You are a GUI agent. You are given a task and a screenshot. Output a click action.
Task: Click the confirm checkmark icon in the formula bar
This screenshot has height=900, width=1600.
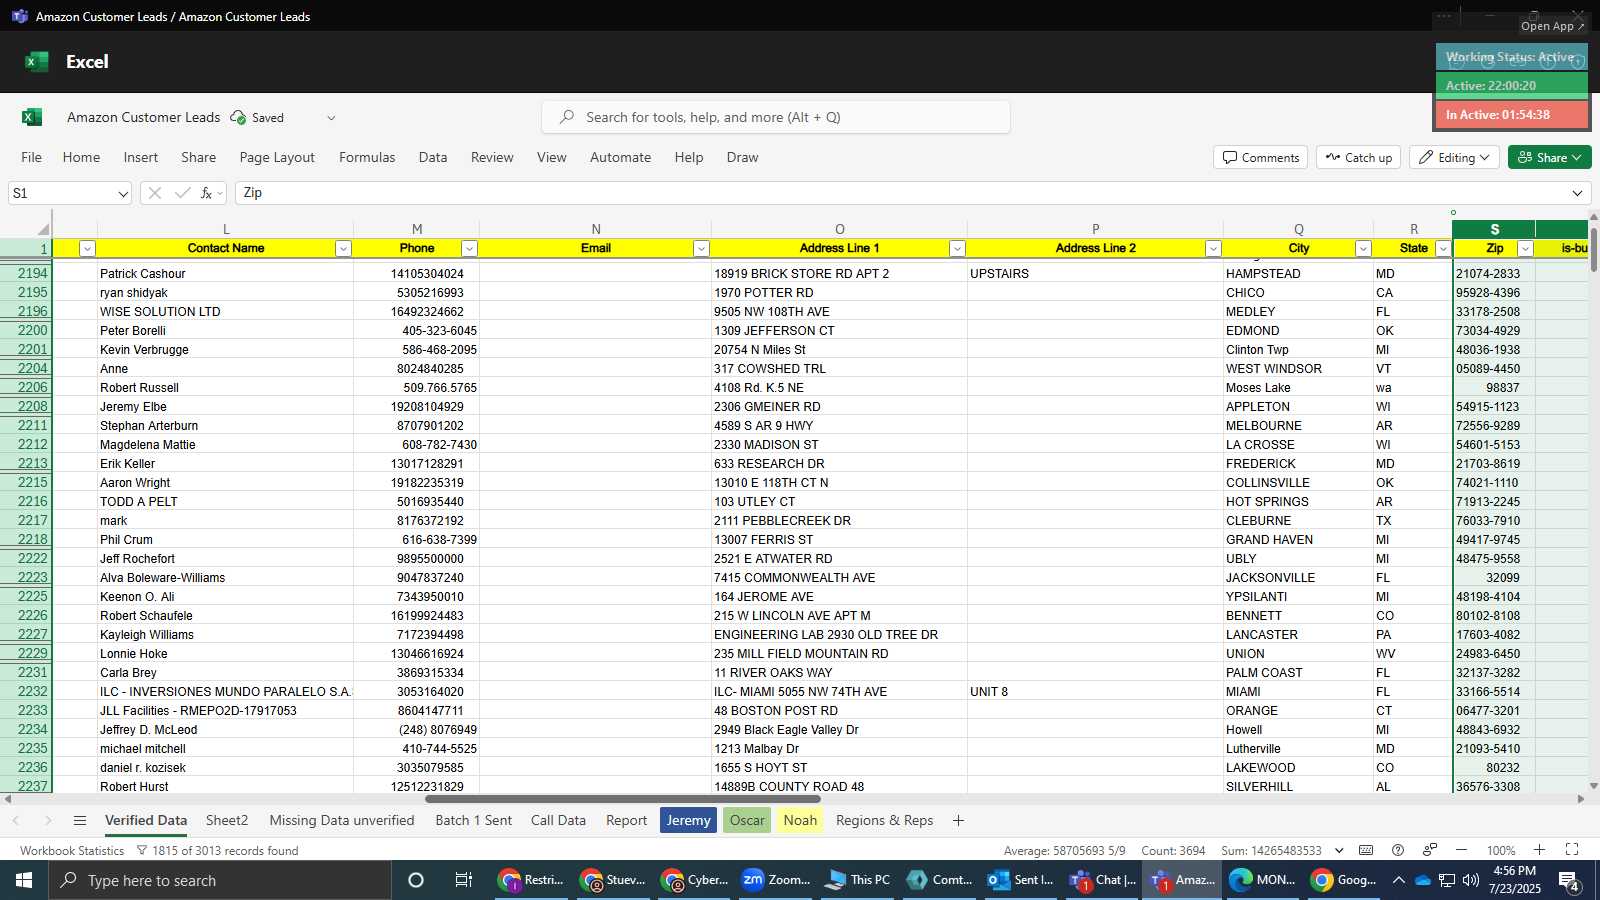click(182, 193)
